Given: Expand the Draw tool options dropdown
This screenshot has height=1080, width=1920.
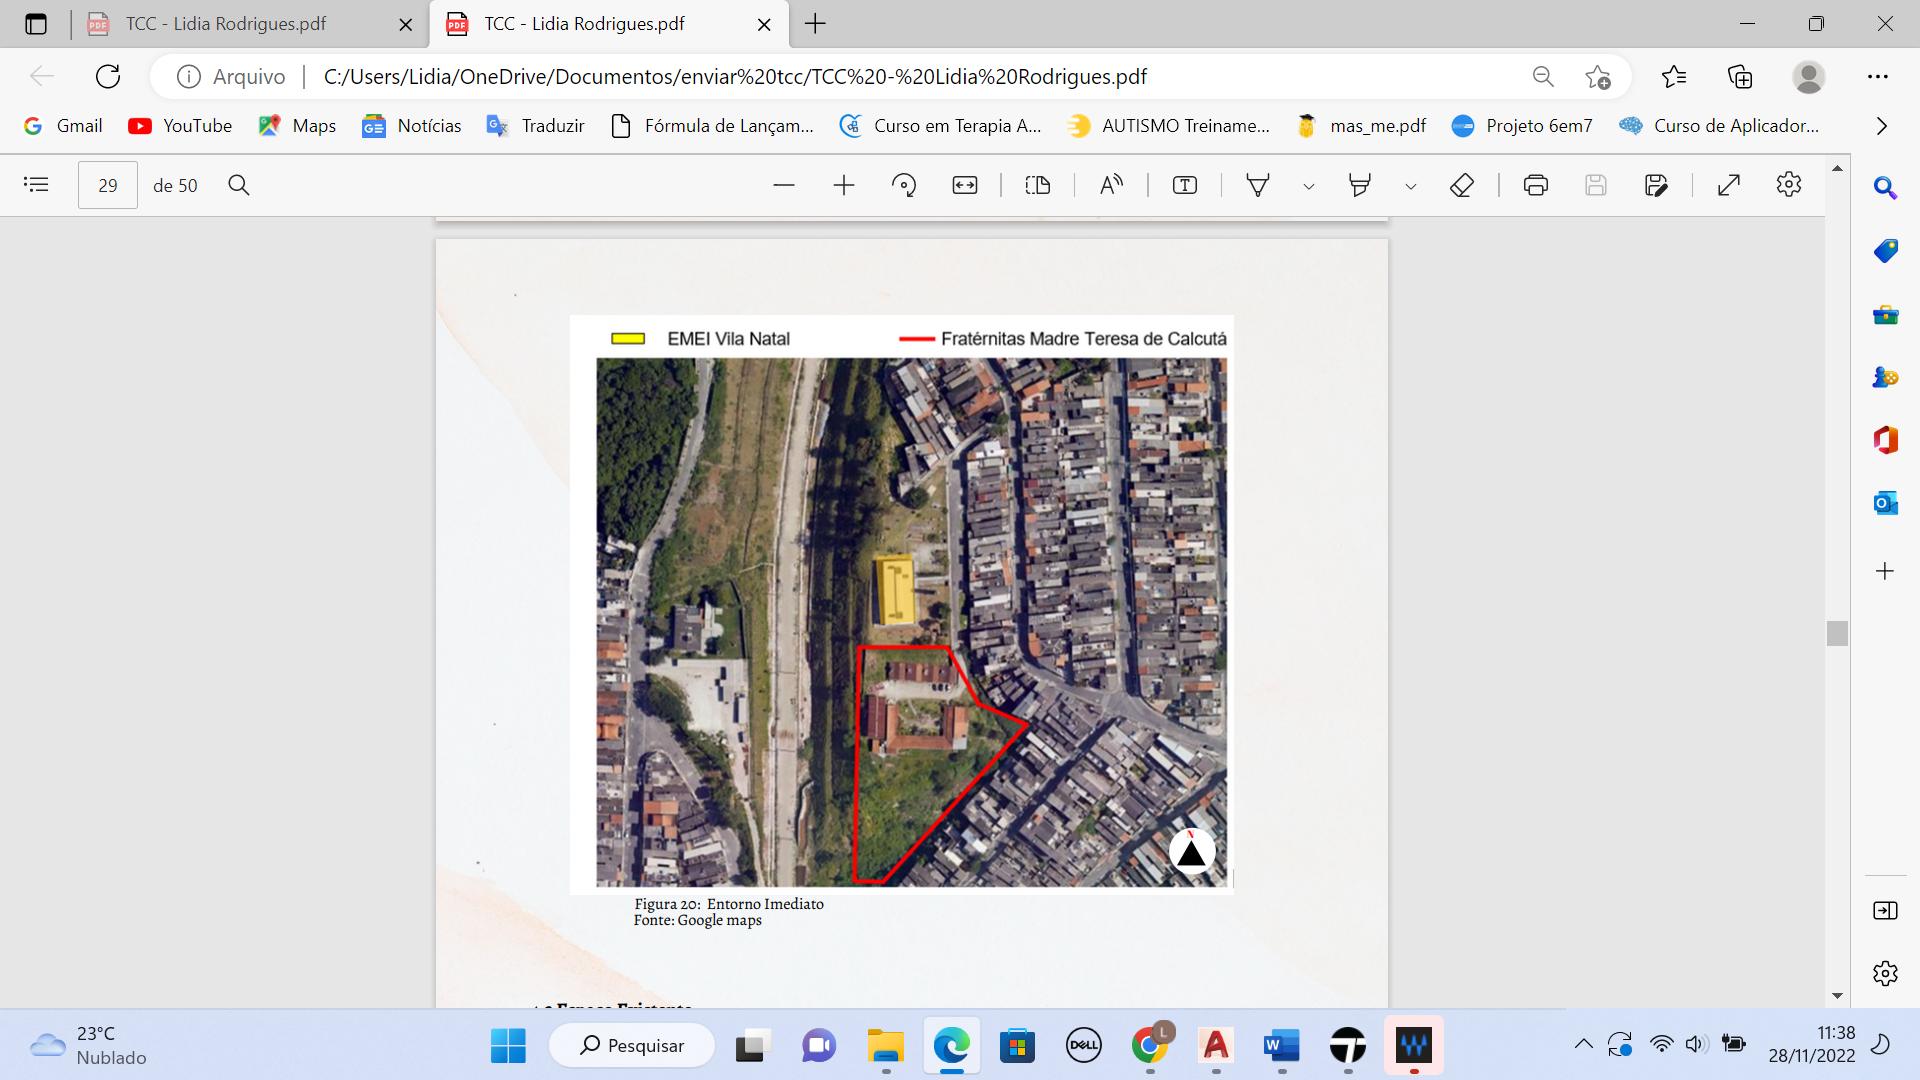Looking at the screenshot, I should 1308,186.
